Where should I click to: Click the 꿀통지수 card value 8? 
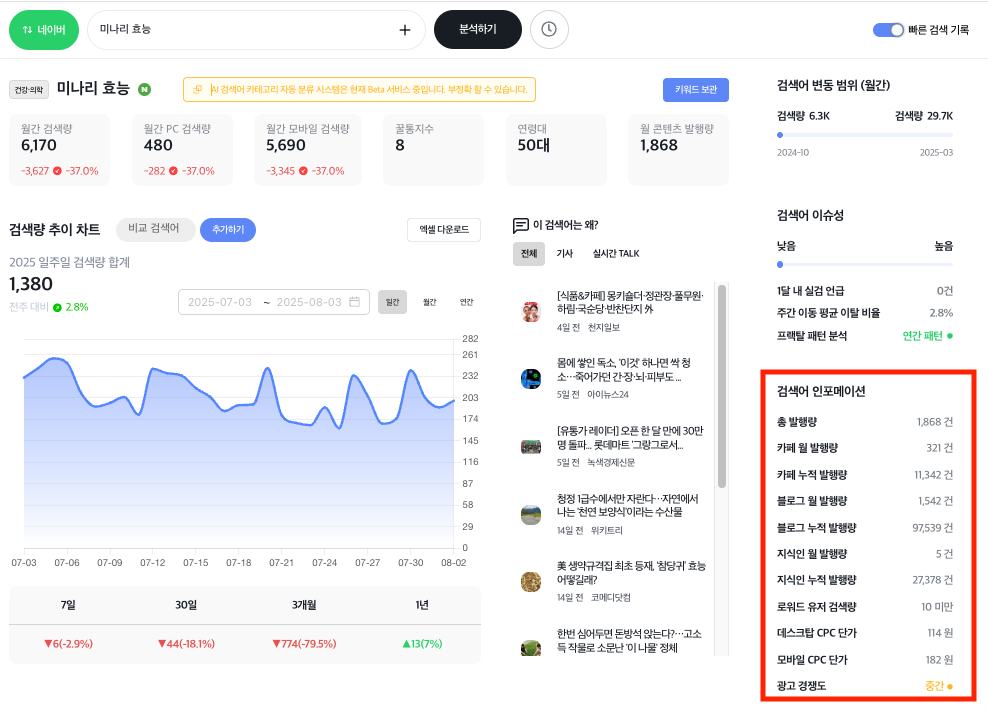point(400,145)
